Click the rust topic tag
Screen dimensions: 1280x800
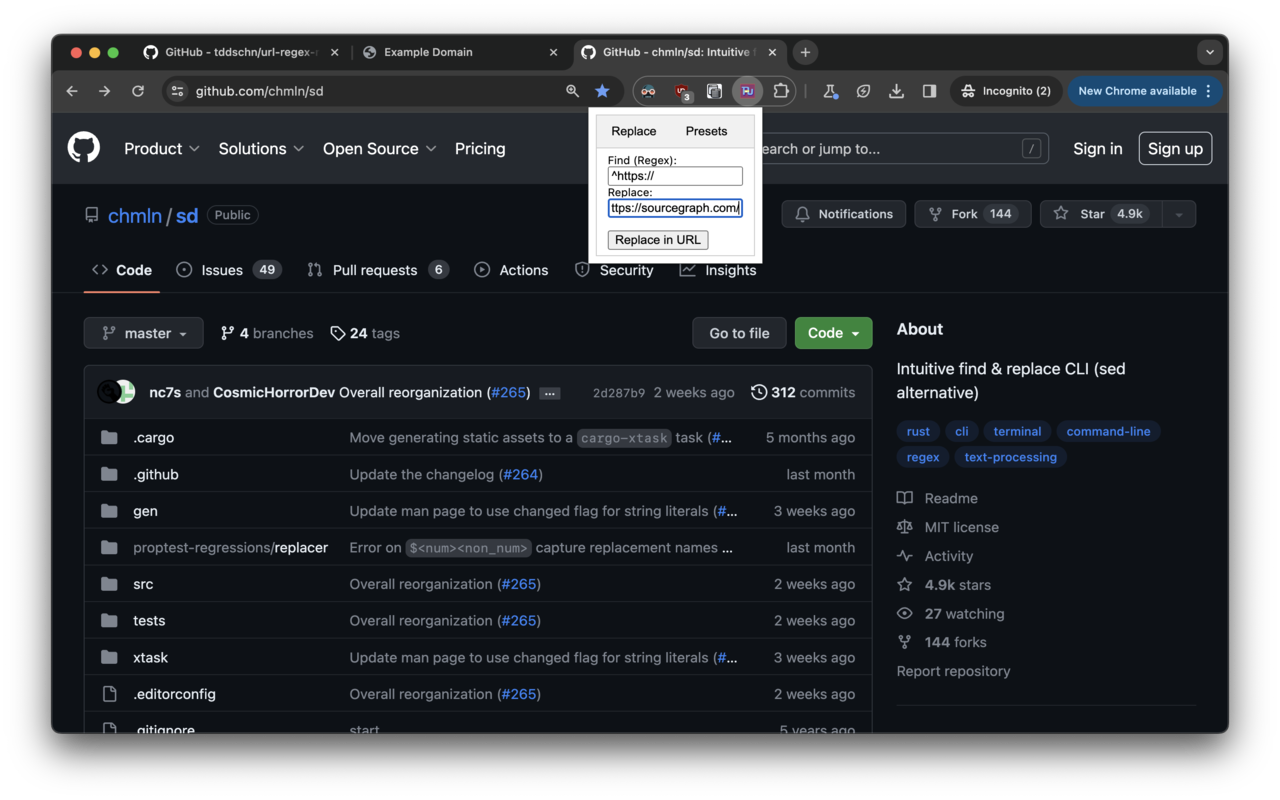(918, 431)
